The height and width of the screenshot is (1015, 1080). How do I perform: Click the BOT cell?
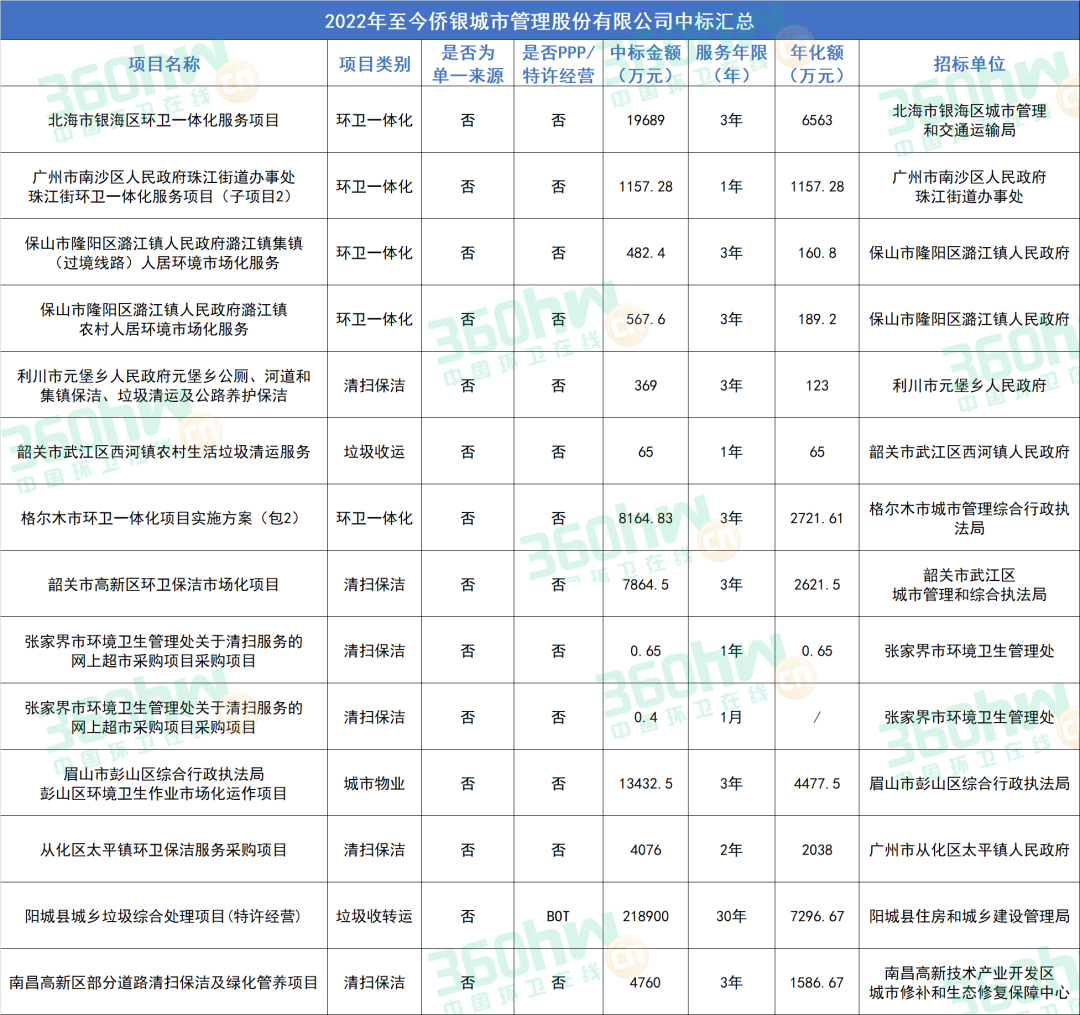pos(559,917)
